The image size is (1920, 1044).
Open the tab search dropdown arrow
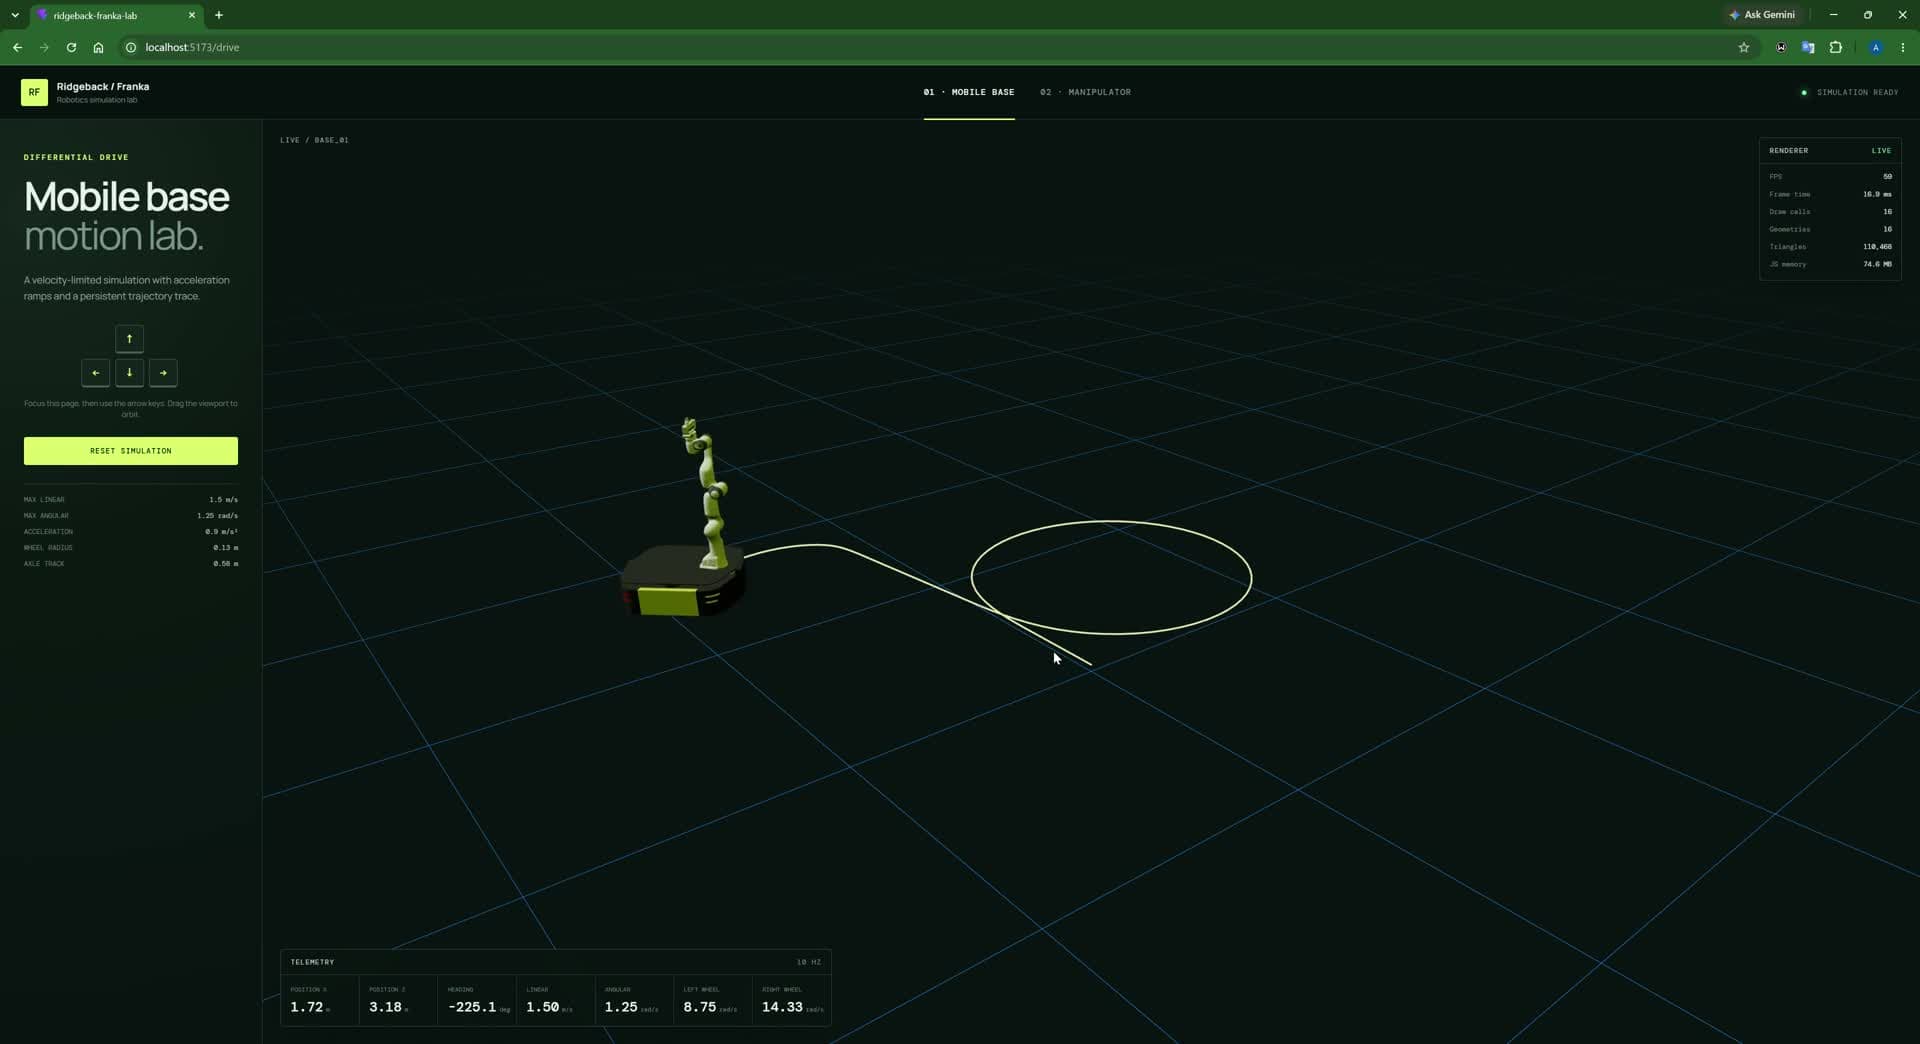tap(15, 15)
